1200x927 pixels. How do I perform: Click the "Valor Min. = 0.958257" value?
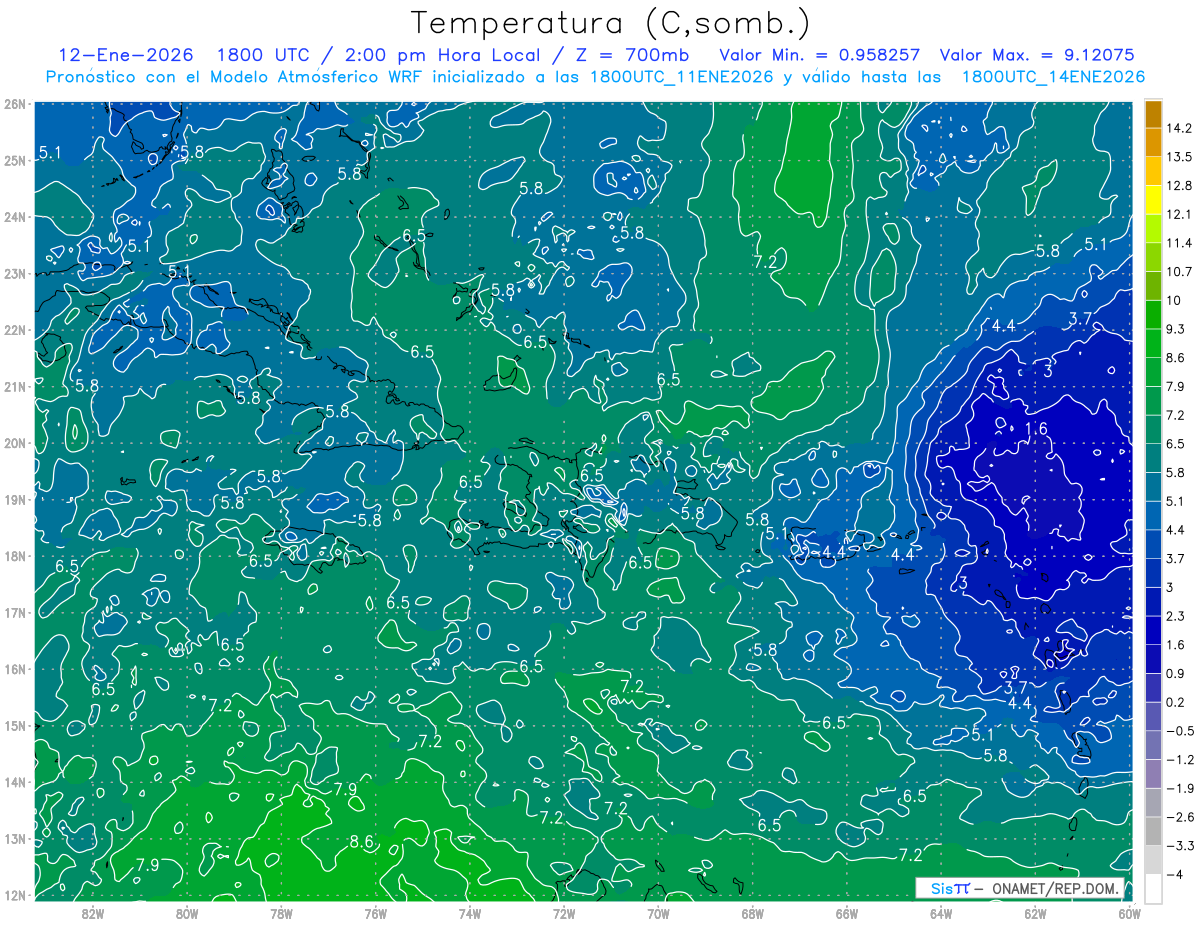[820, 55]
